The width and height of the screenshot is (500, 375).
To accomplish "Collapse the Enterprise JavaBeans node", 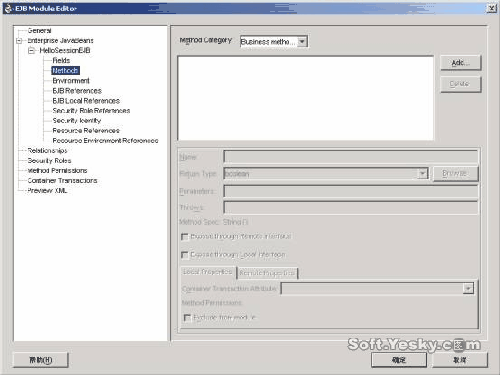I will pyautogui.click(x=19, y=41).
